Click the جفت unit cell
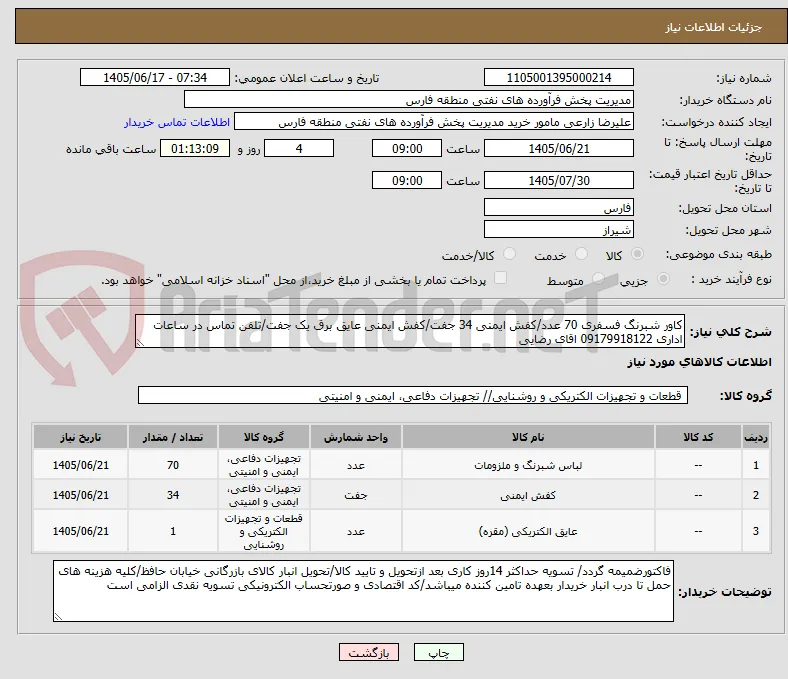The width and height of the screenshot is (788, 679). click(355, 496)
